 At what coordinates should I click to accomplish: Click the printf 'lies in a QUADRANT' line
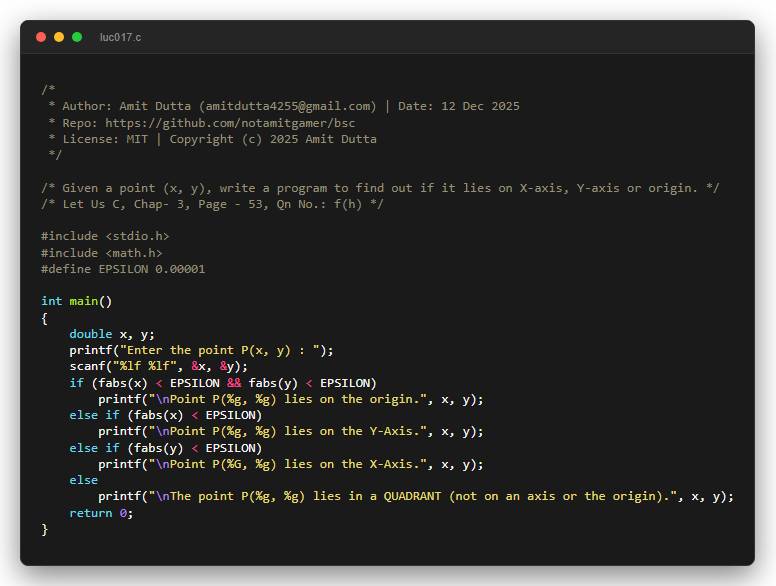click(x=416, y=496)
